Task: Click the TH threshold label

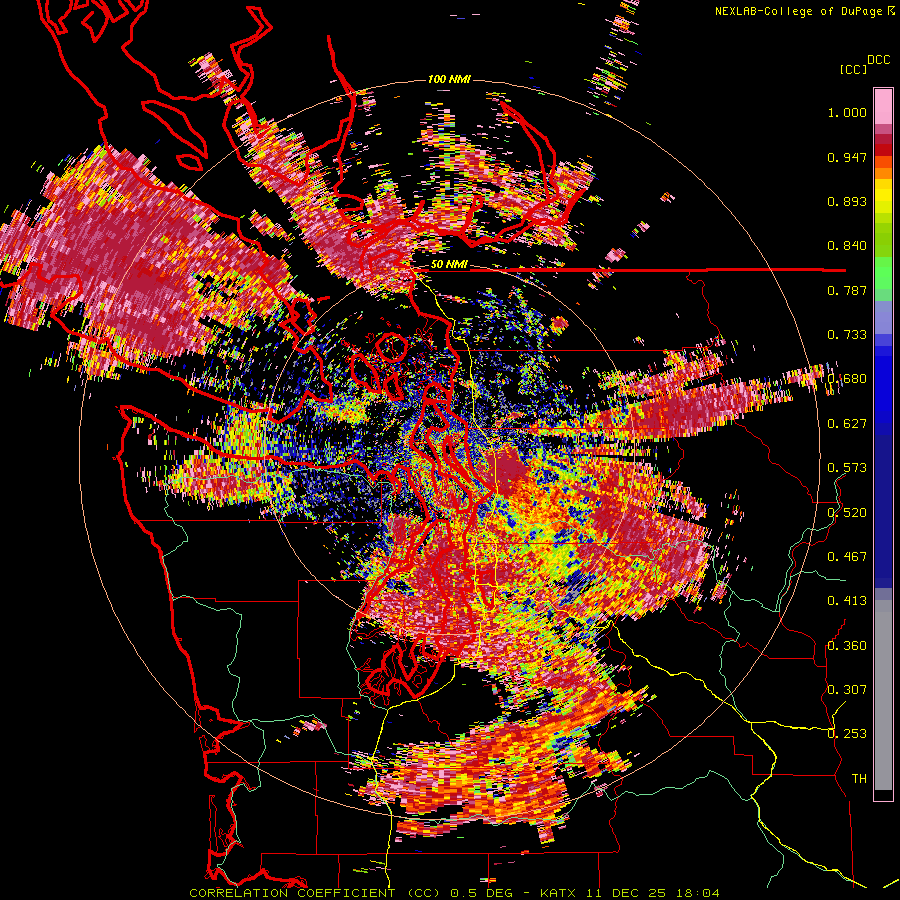Action: (859, 779)
